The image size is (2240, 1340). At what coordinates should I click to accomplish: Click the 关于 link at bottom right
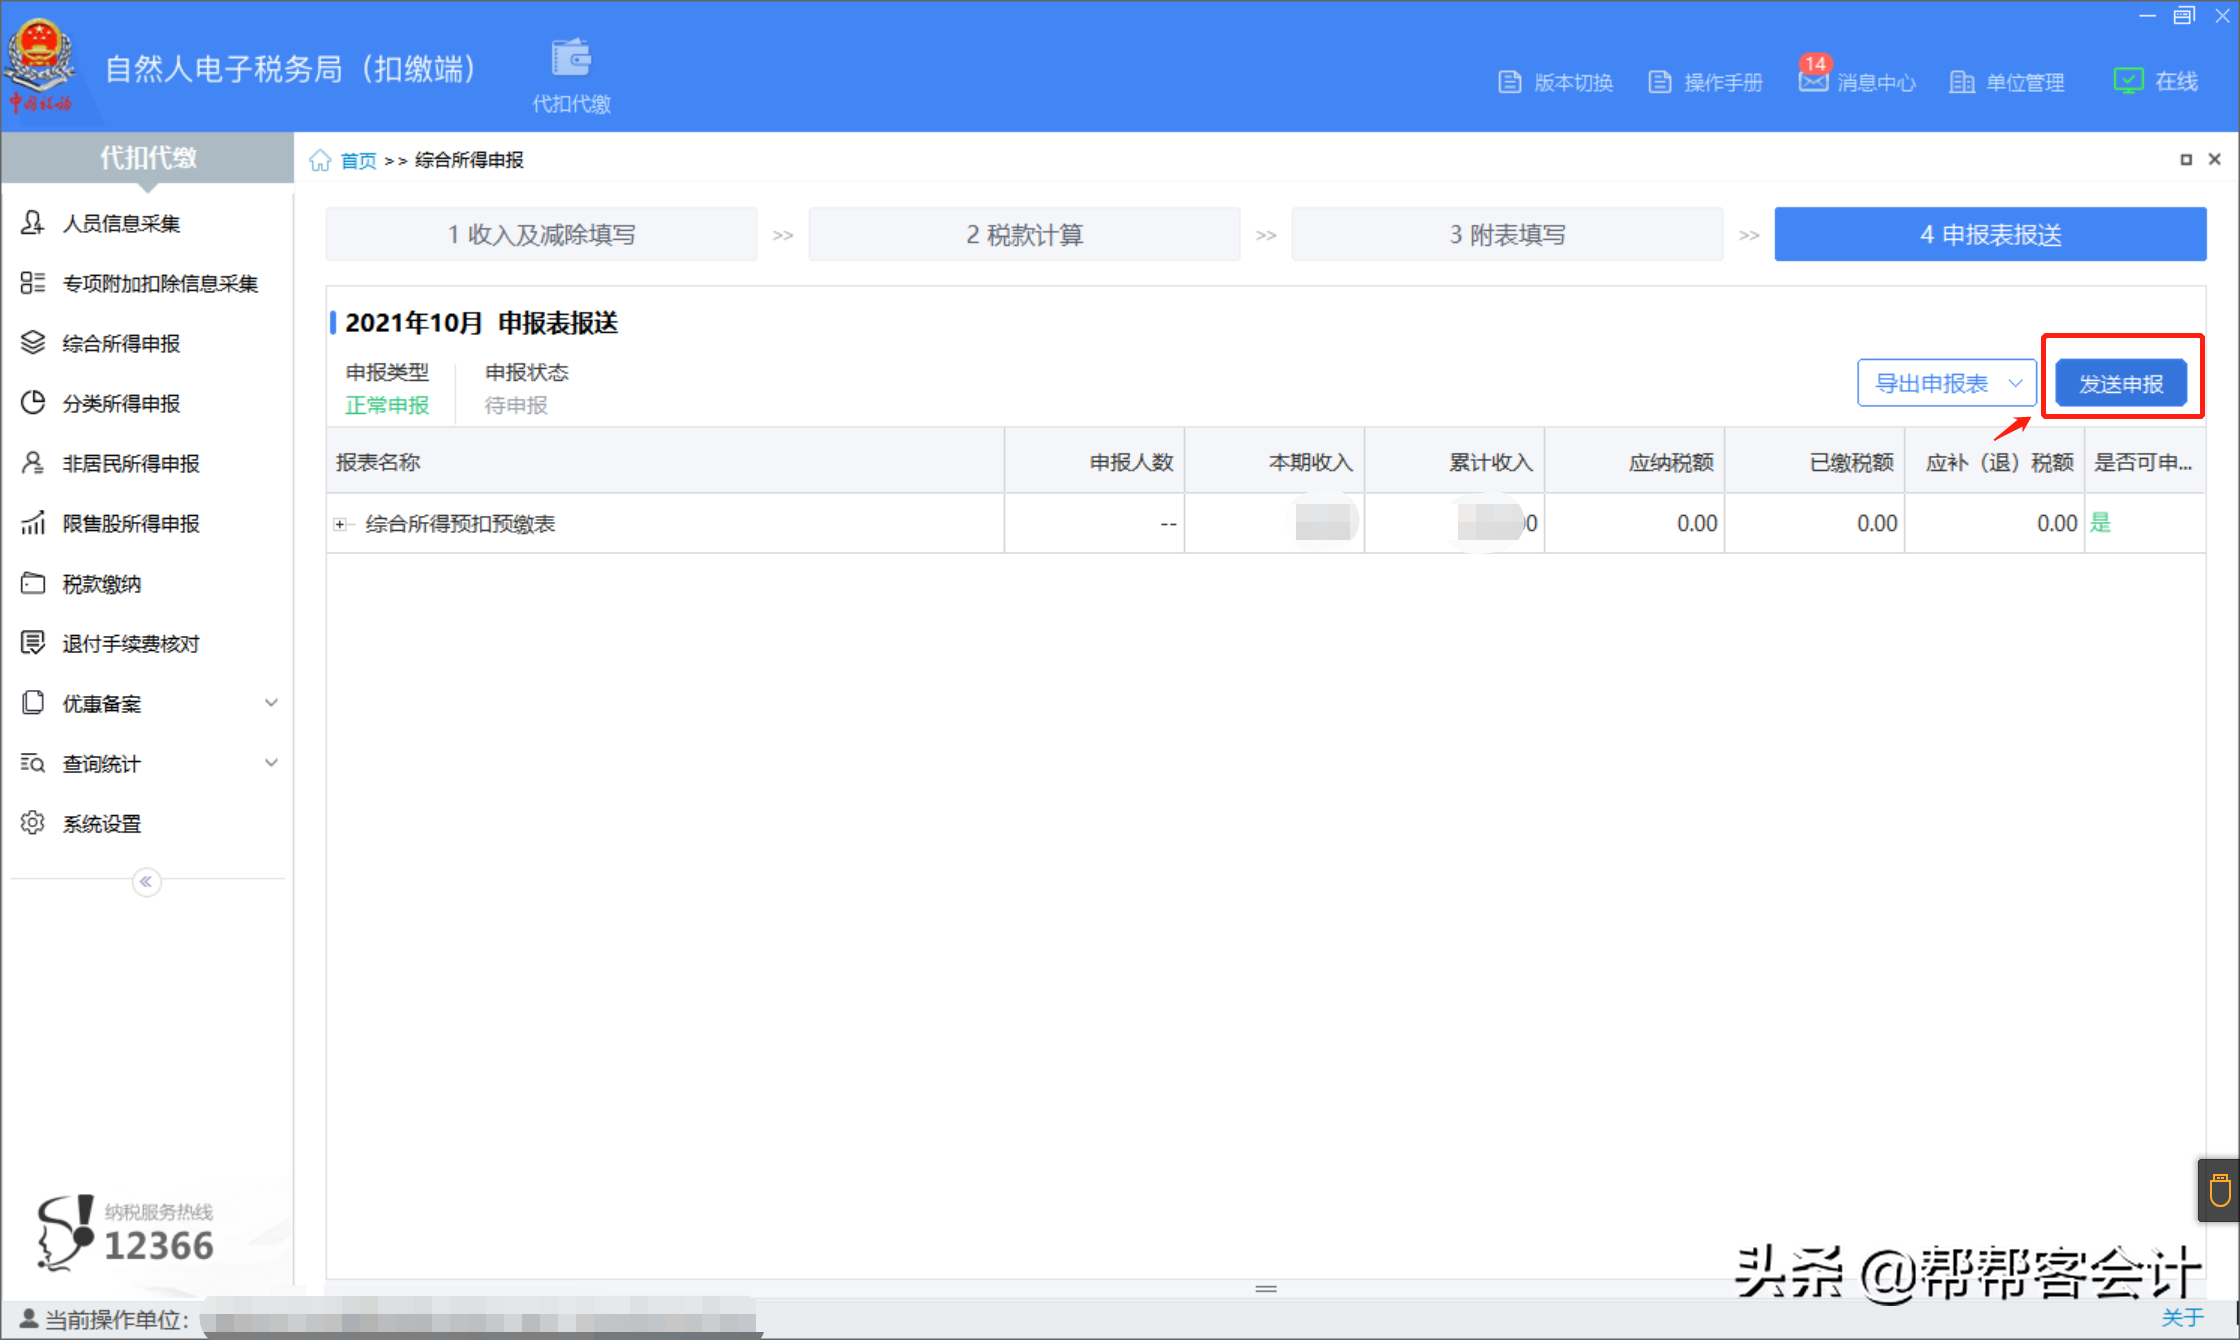pos(2182,1318)
